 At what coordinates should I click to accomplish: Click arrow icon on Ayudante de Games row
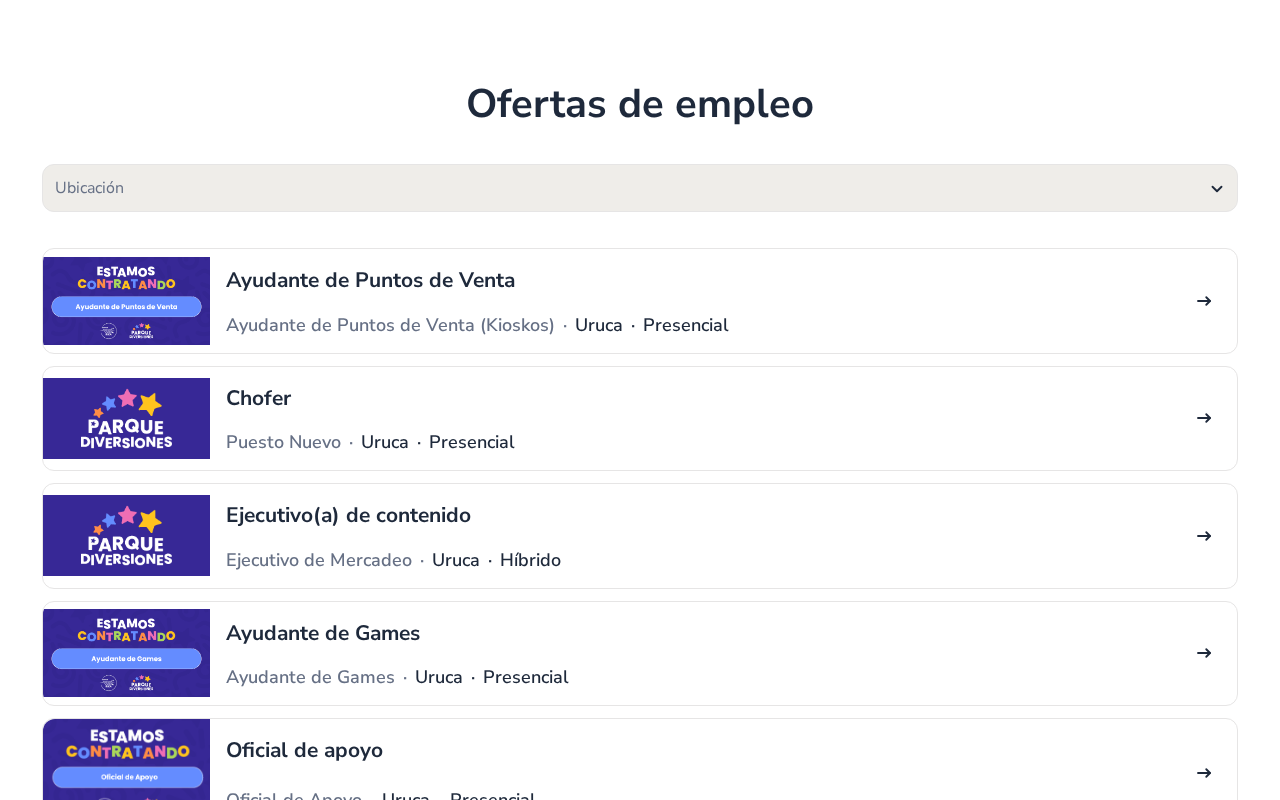pyautogui.click(x=1204, y=653)
